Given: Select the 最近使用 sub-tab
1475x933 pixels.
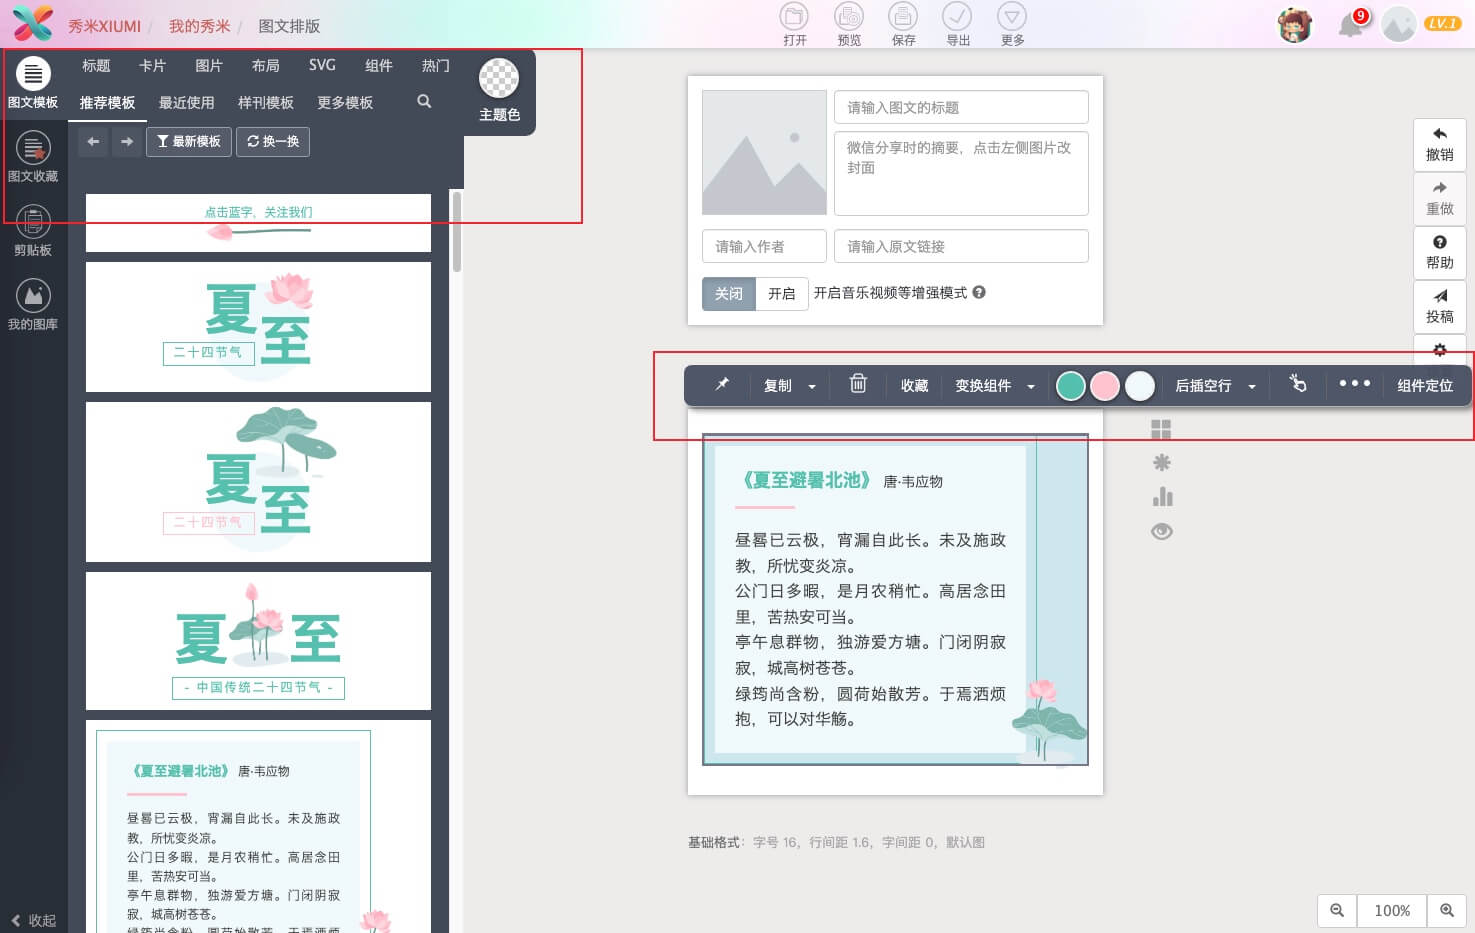Looking at the screenshot, I should 187,103.
